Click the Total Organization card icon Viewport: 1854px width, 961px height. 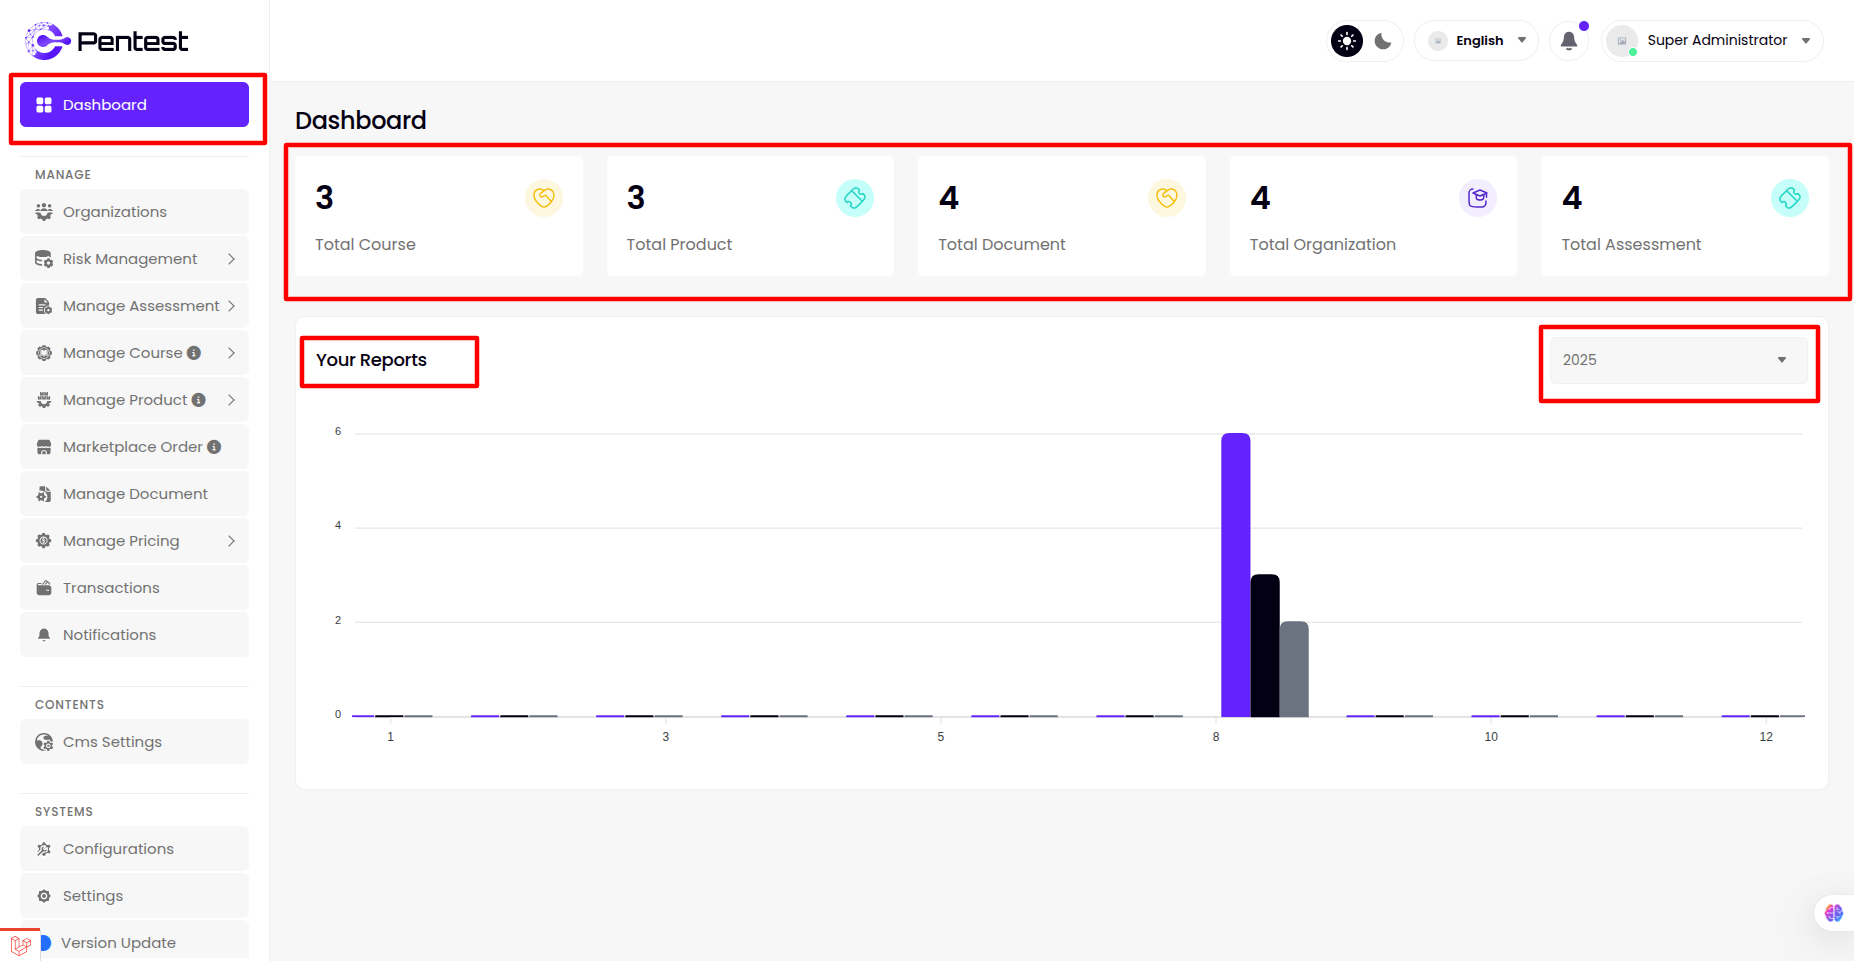tap(1477, 198)
